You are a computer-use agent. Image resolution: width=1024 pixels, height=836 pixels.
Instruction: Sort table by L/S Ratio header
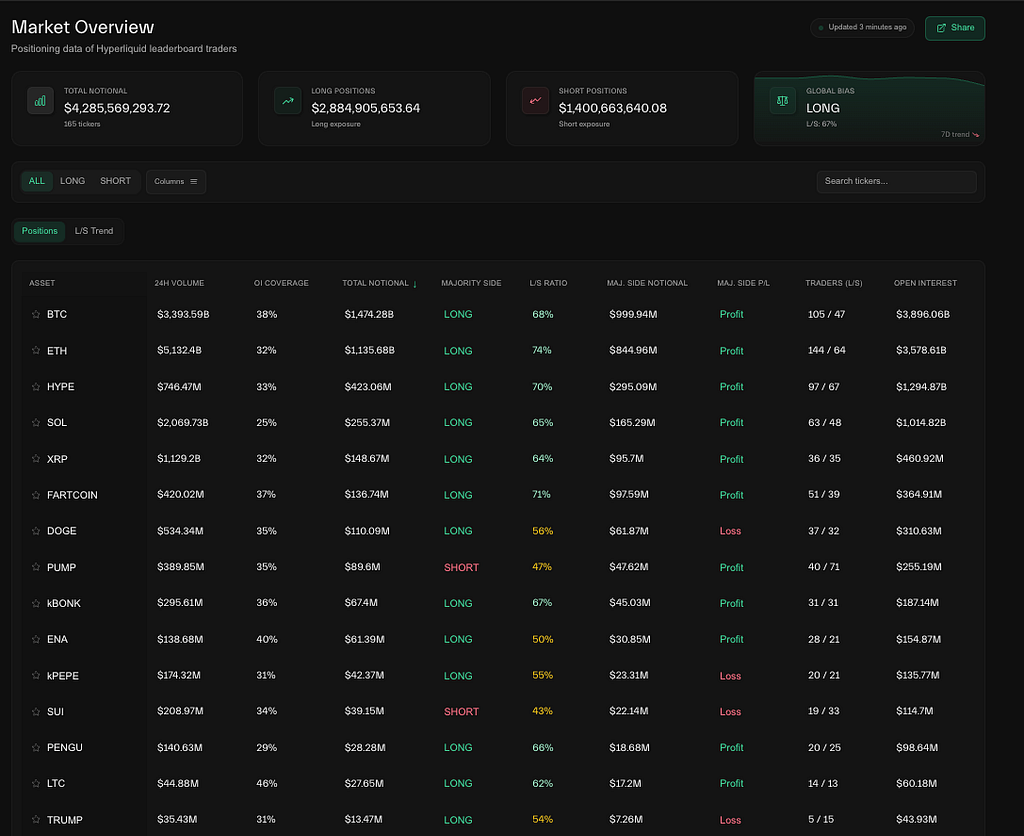[548, 283]
